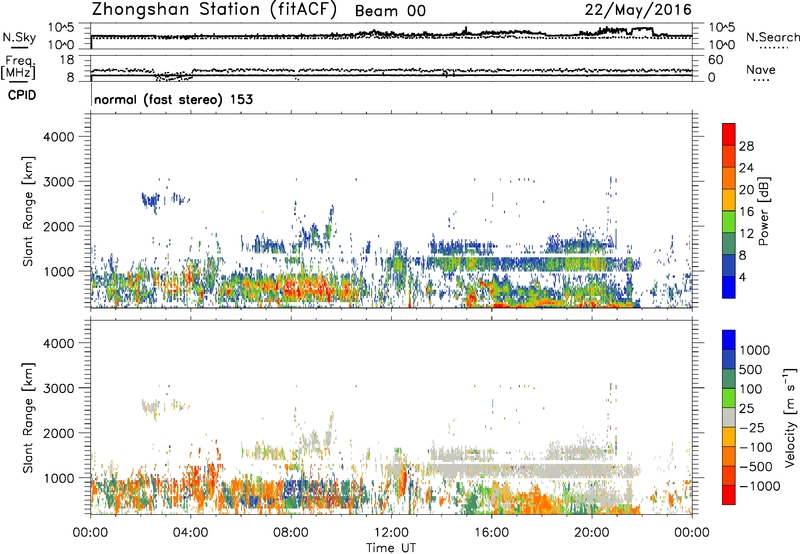Viewport: 800px width, 554px height.
Task: Pick the red top segment of Power bar
Action: (x=729, y=134)
